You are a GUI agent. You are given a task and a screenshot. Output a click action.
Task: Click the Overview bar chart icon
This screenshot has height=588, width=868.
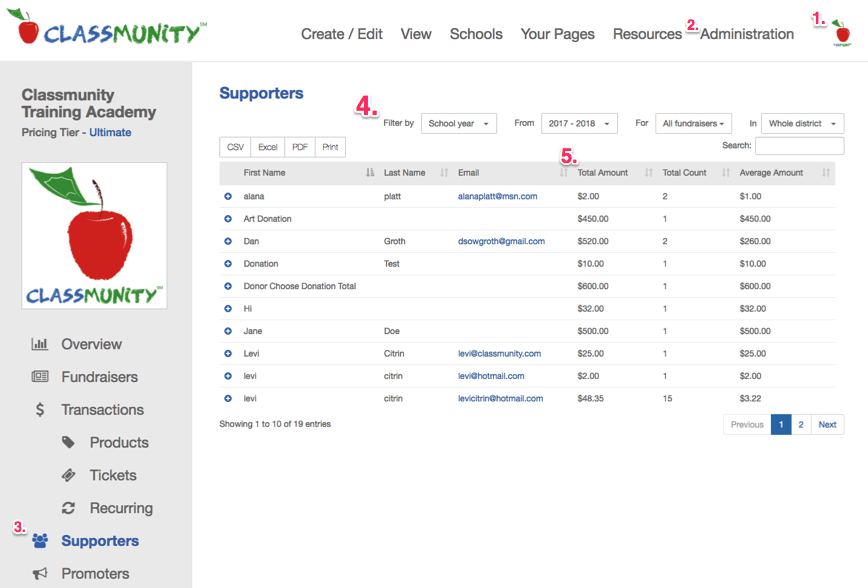click(x=39, y=344)
